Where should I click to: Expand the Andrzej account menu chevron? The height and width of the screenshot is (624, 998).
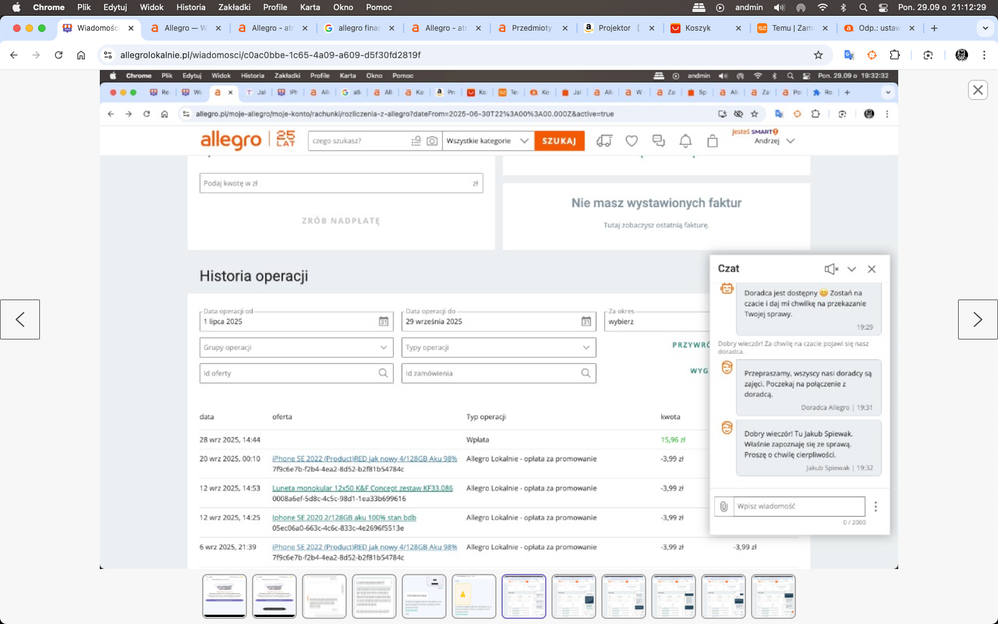(791, 141)
